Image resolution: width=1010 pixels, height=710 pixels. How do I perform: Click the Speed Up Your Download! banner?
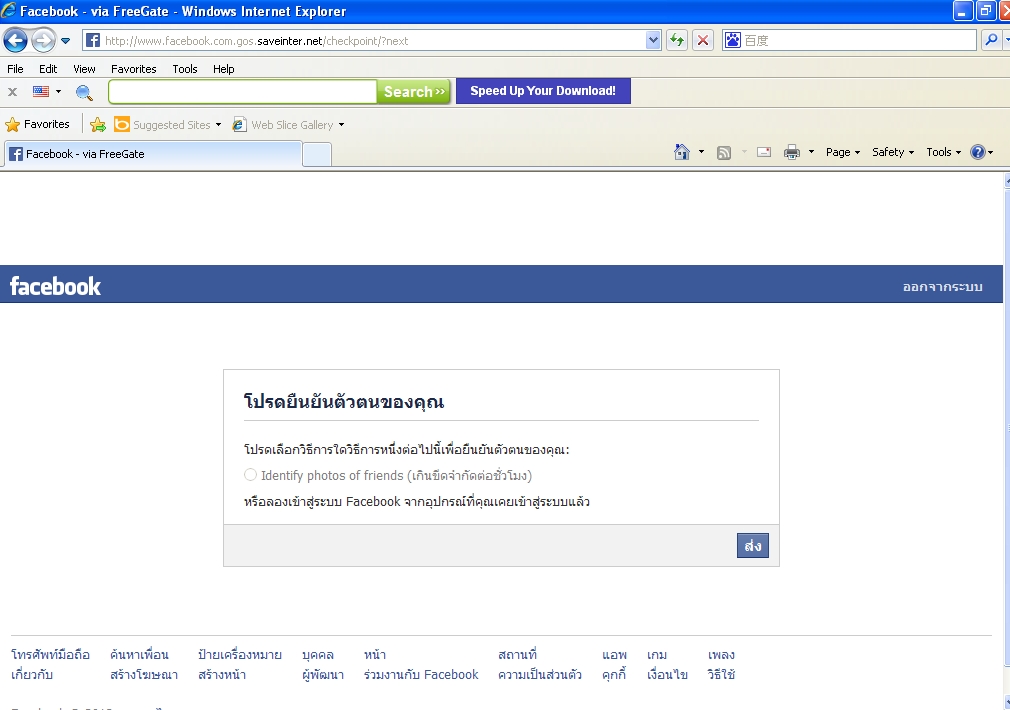(x=543, y=91)
